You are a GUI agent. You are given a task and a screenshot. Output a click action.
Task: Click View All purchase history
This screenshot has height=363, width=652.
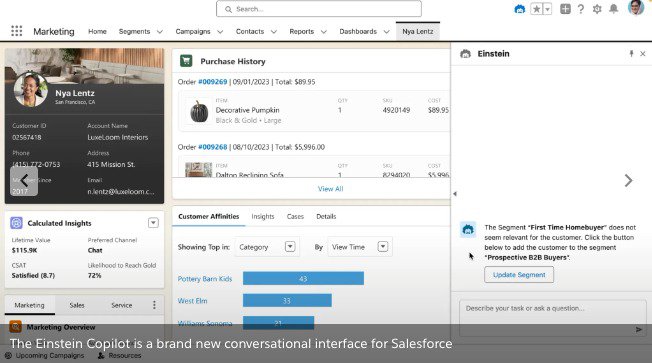click(331, 189)
